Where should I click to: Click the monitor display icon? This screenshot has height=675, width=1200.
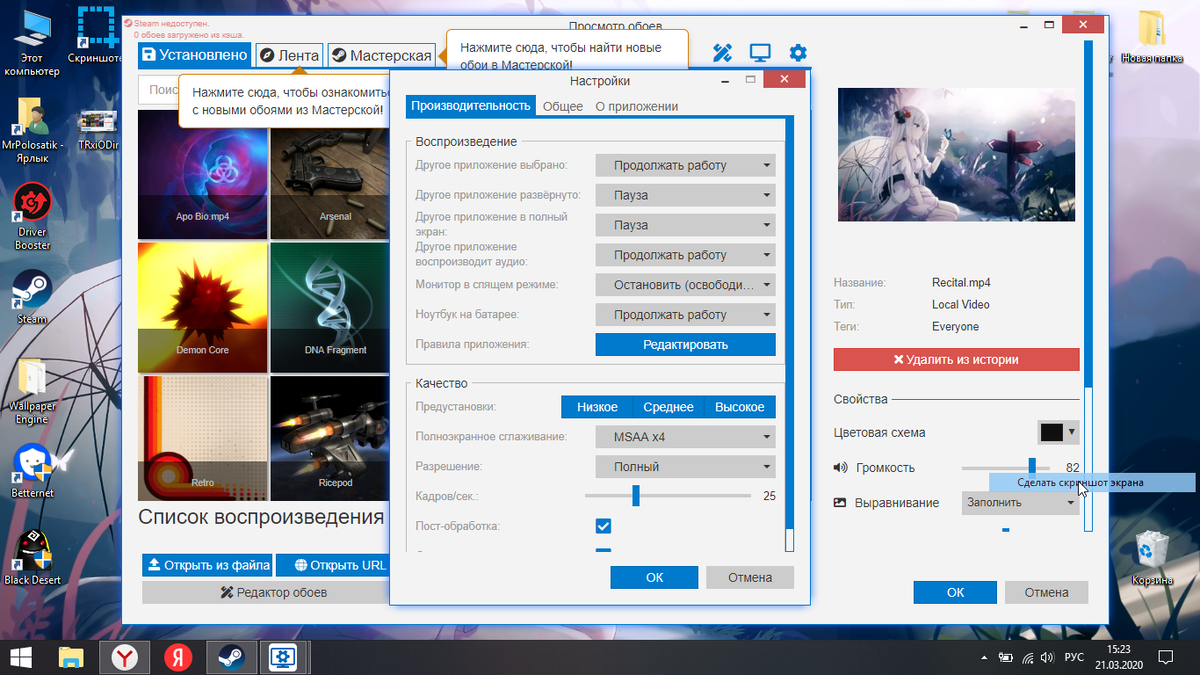tap(760, 53)
